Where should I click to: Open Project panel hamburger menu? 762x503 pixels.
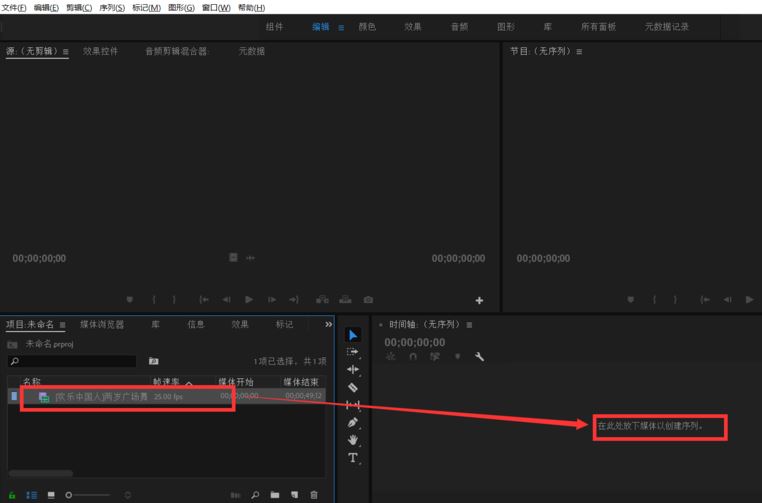[x=63, y=325]
